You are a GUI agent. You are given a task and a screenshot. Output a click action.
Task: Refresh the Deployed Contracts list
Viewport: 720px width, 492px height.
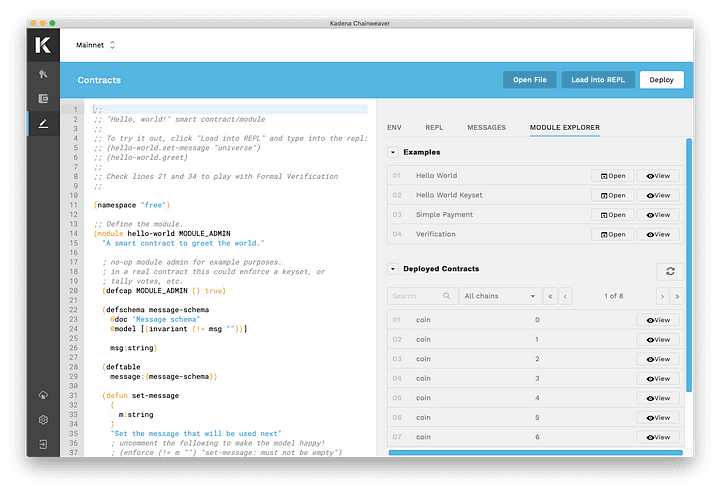click(x=670, y=271)
